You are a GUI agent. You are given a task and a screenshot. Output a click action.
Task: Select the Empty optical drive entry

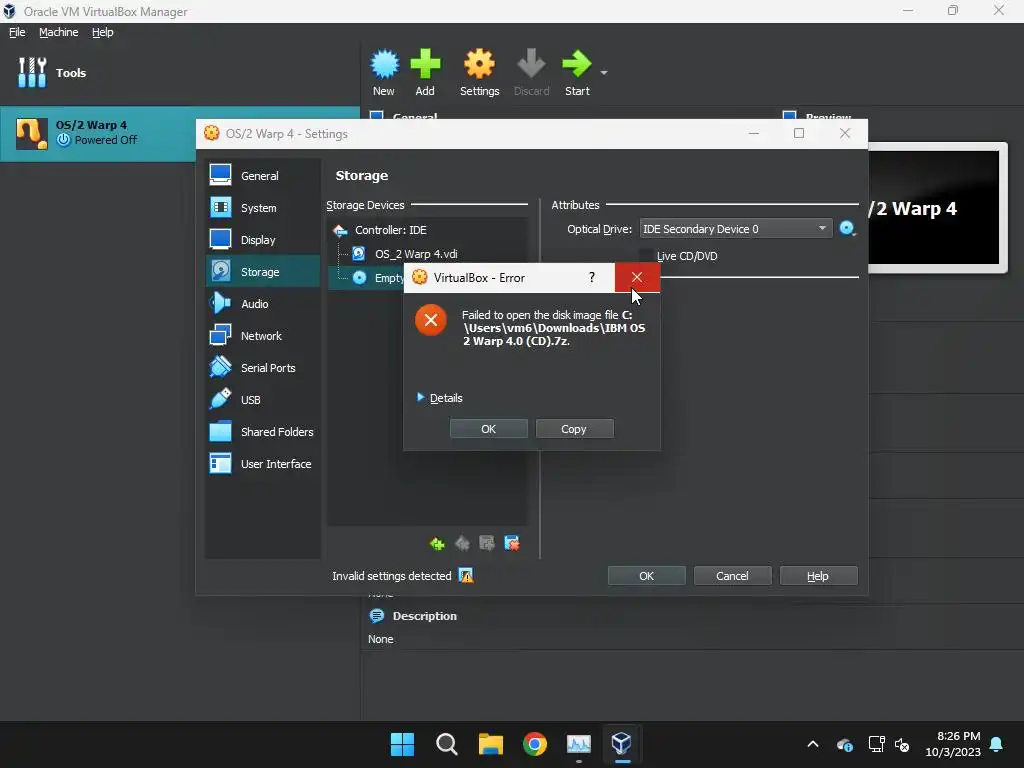tap(388, 278)
